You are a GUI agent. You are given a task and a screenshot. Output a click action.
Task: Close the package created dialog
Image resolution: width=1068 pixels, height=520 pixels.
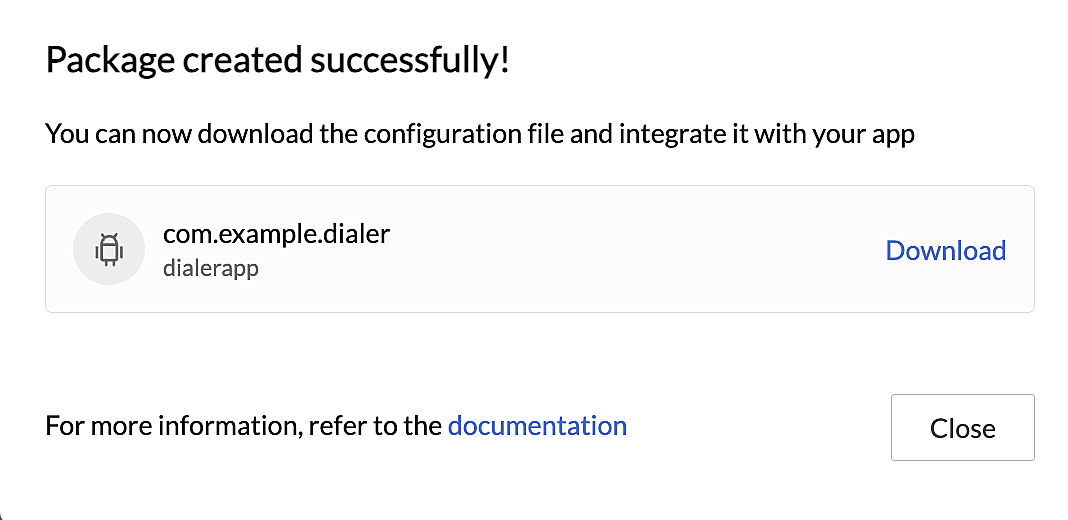click(962, 427)
